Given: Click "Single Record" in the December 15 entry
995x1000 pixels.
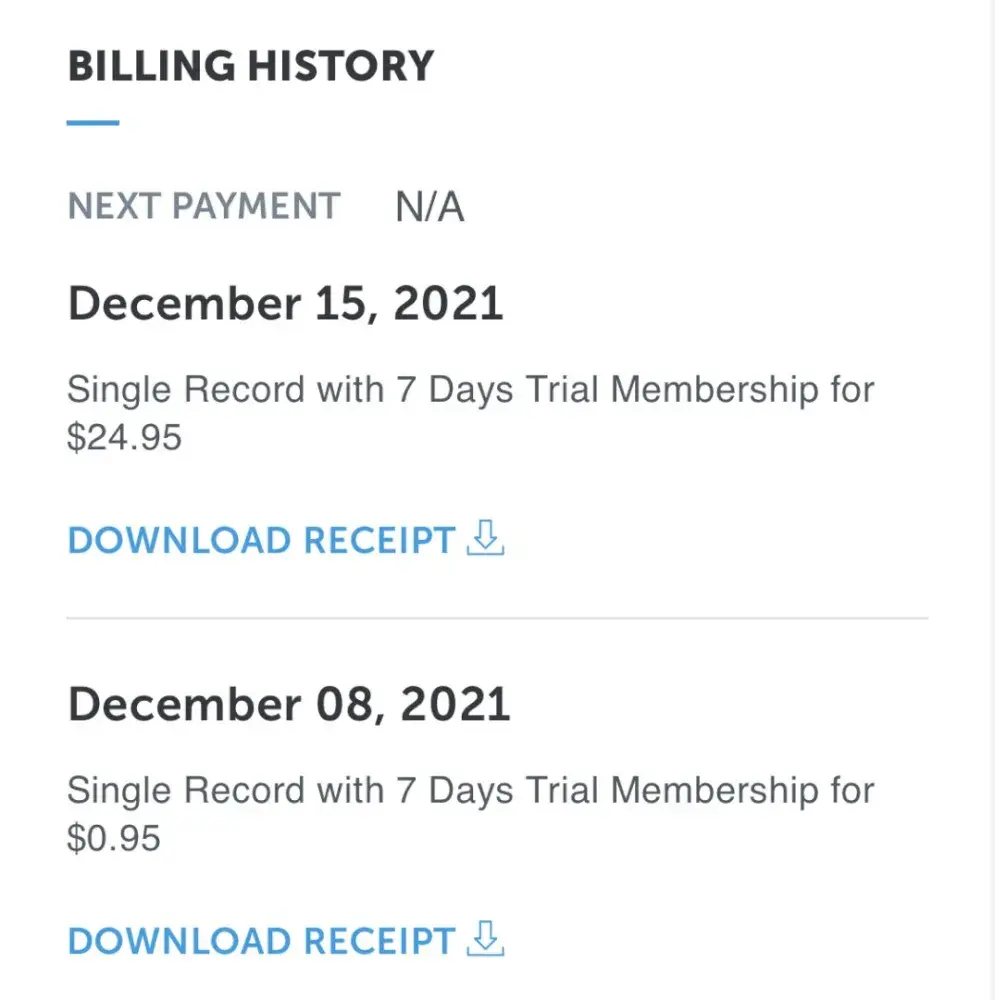Looking at the screenshot, I should click(x=186, y=390).
